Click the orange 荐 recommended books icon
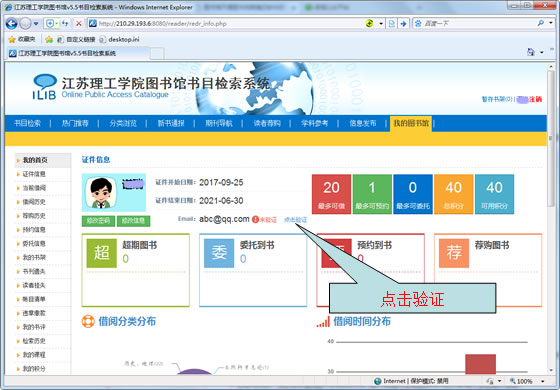The image size is (560, 390). pyautogui.click(x=454, y=253)
